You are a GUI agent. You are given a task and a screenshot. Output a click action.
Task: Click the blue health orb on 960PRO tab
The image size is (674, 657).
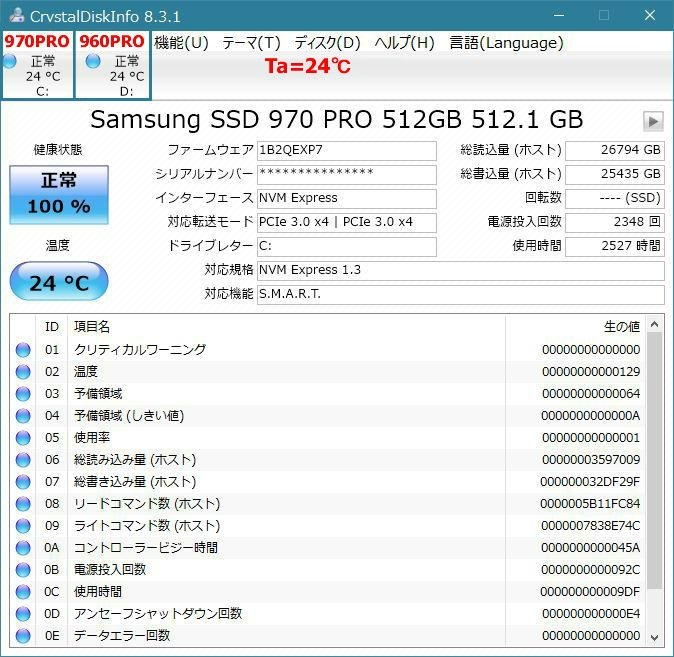point(93,61)
